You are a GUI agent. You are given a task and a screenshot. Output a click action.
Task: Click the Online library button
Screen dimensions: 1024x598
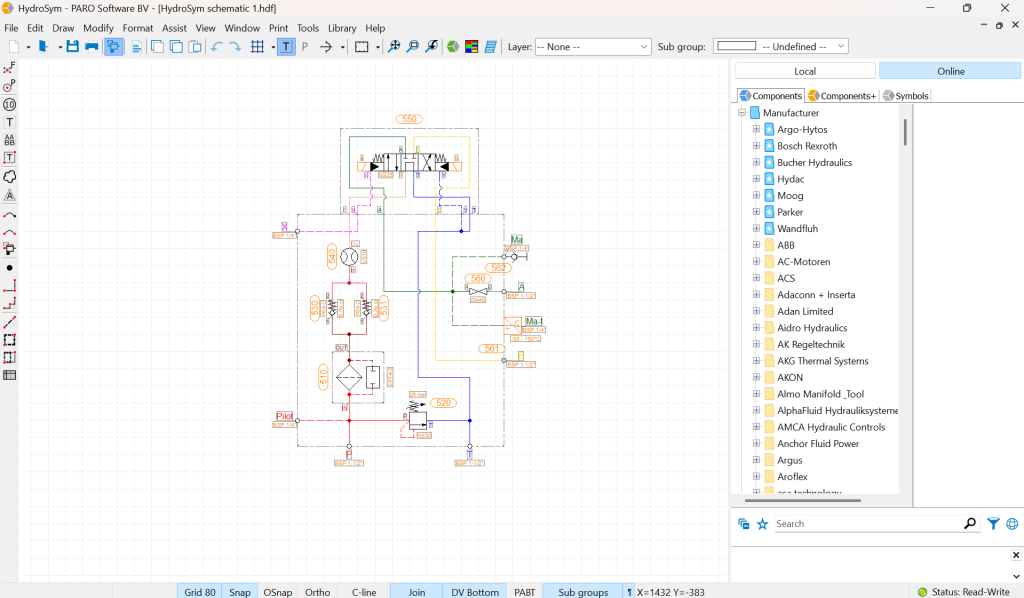click(x=951, y=71)
